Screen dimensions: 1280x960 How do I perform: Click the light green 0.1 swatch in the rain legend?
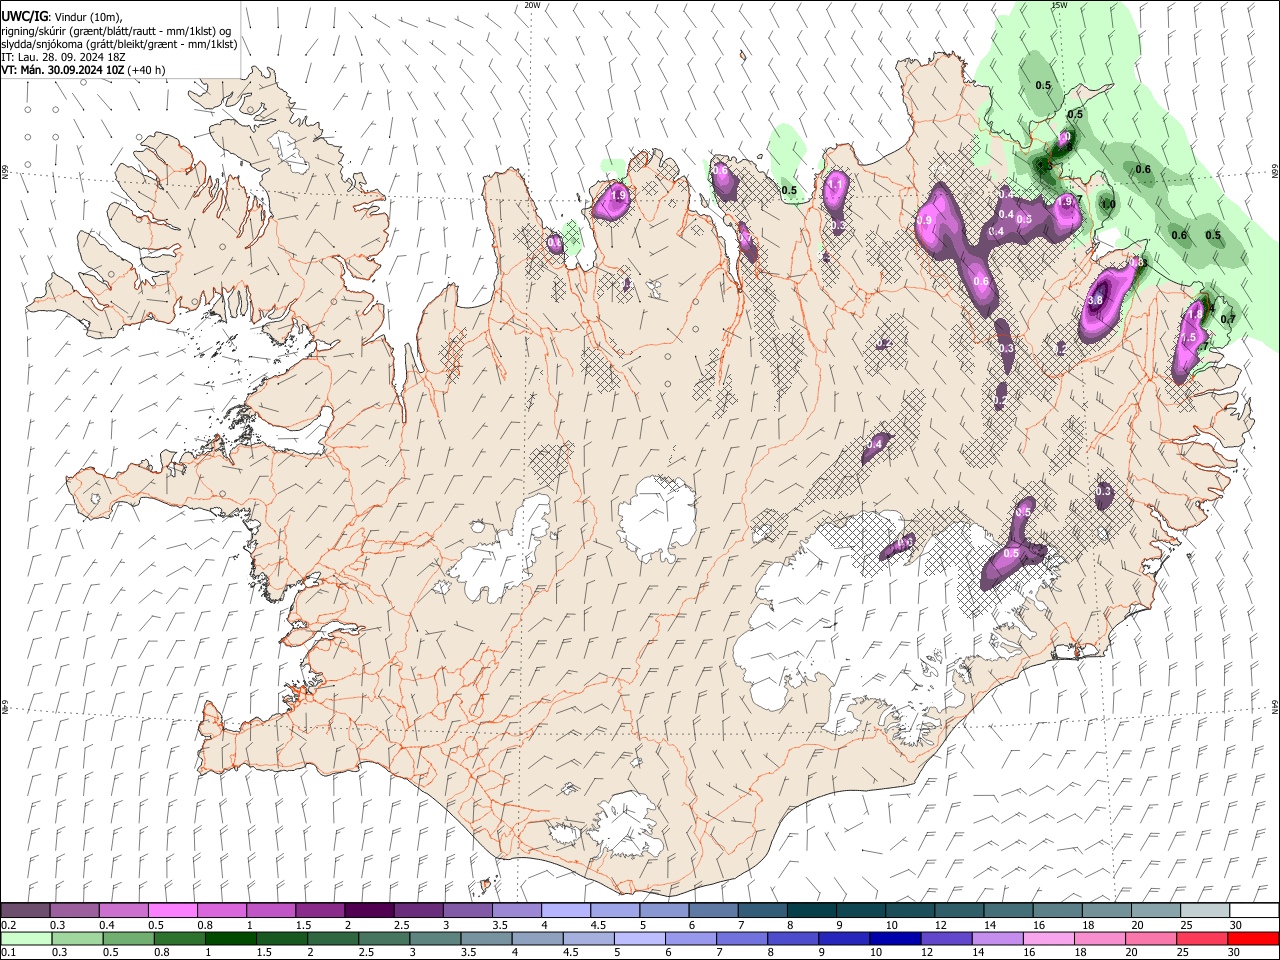(x=26, y=938)
